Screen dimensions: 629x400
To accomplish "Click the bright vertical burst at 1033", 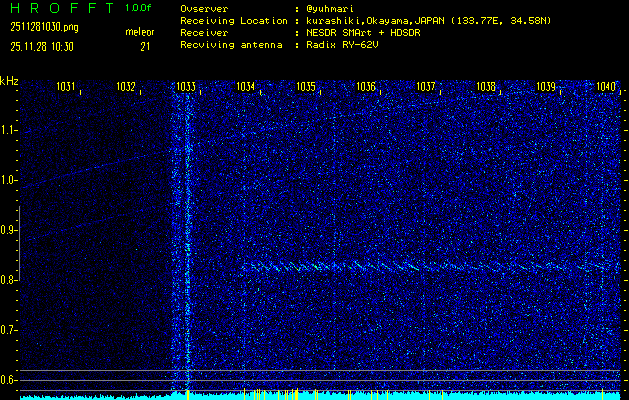I will click(187, 241).
